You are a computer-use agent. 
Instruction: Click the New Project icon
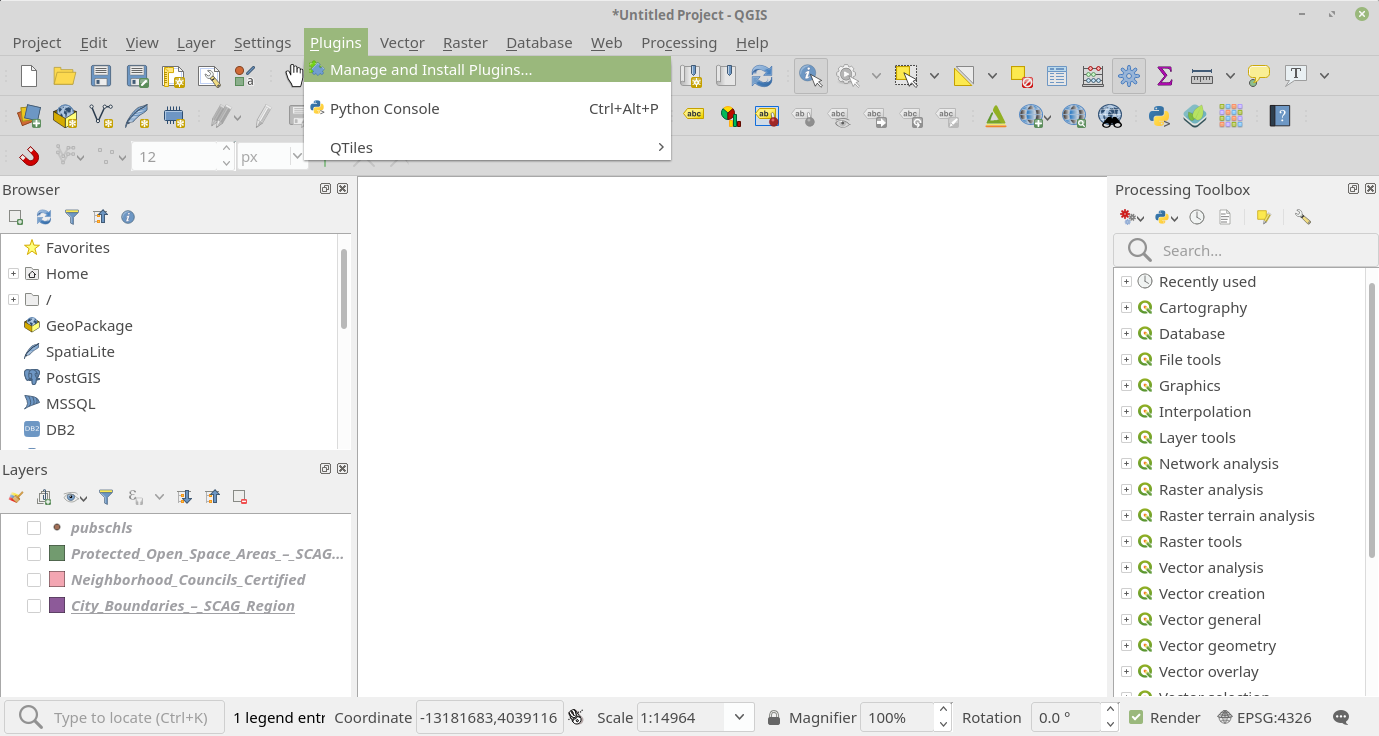(29, 76)
